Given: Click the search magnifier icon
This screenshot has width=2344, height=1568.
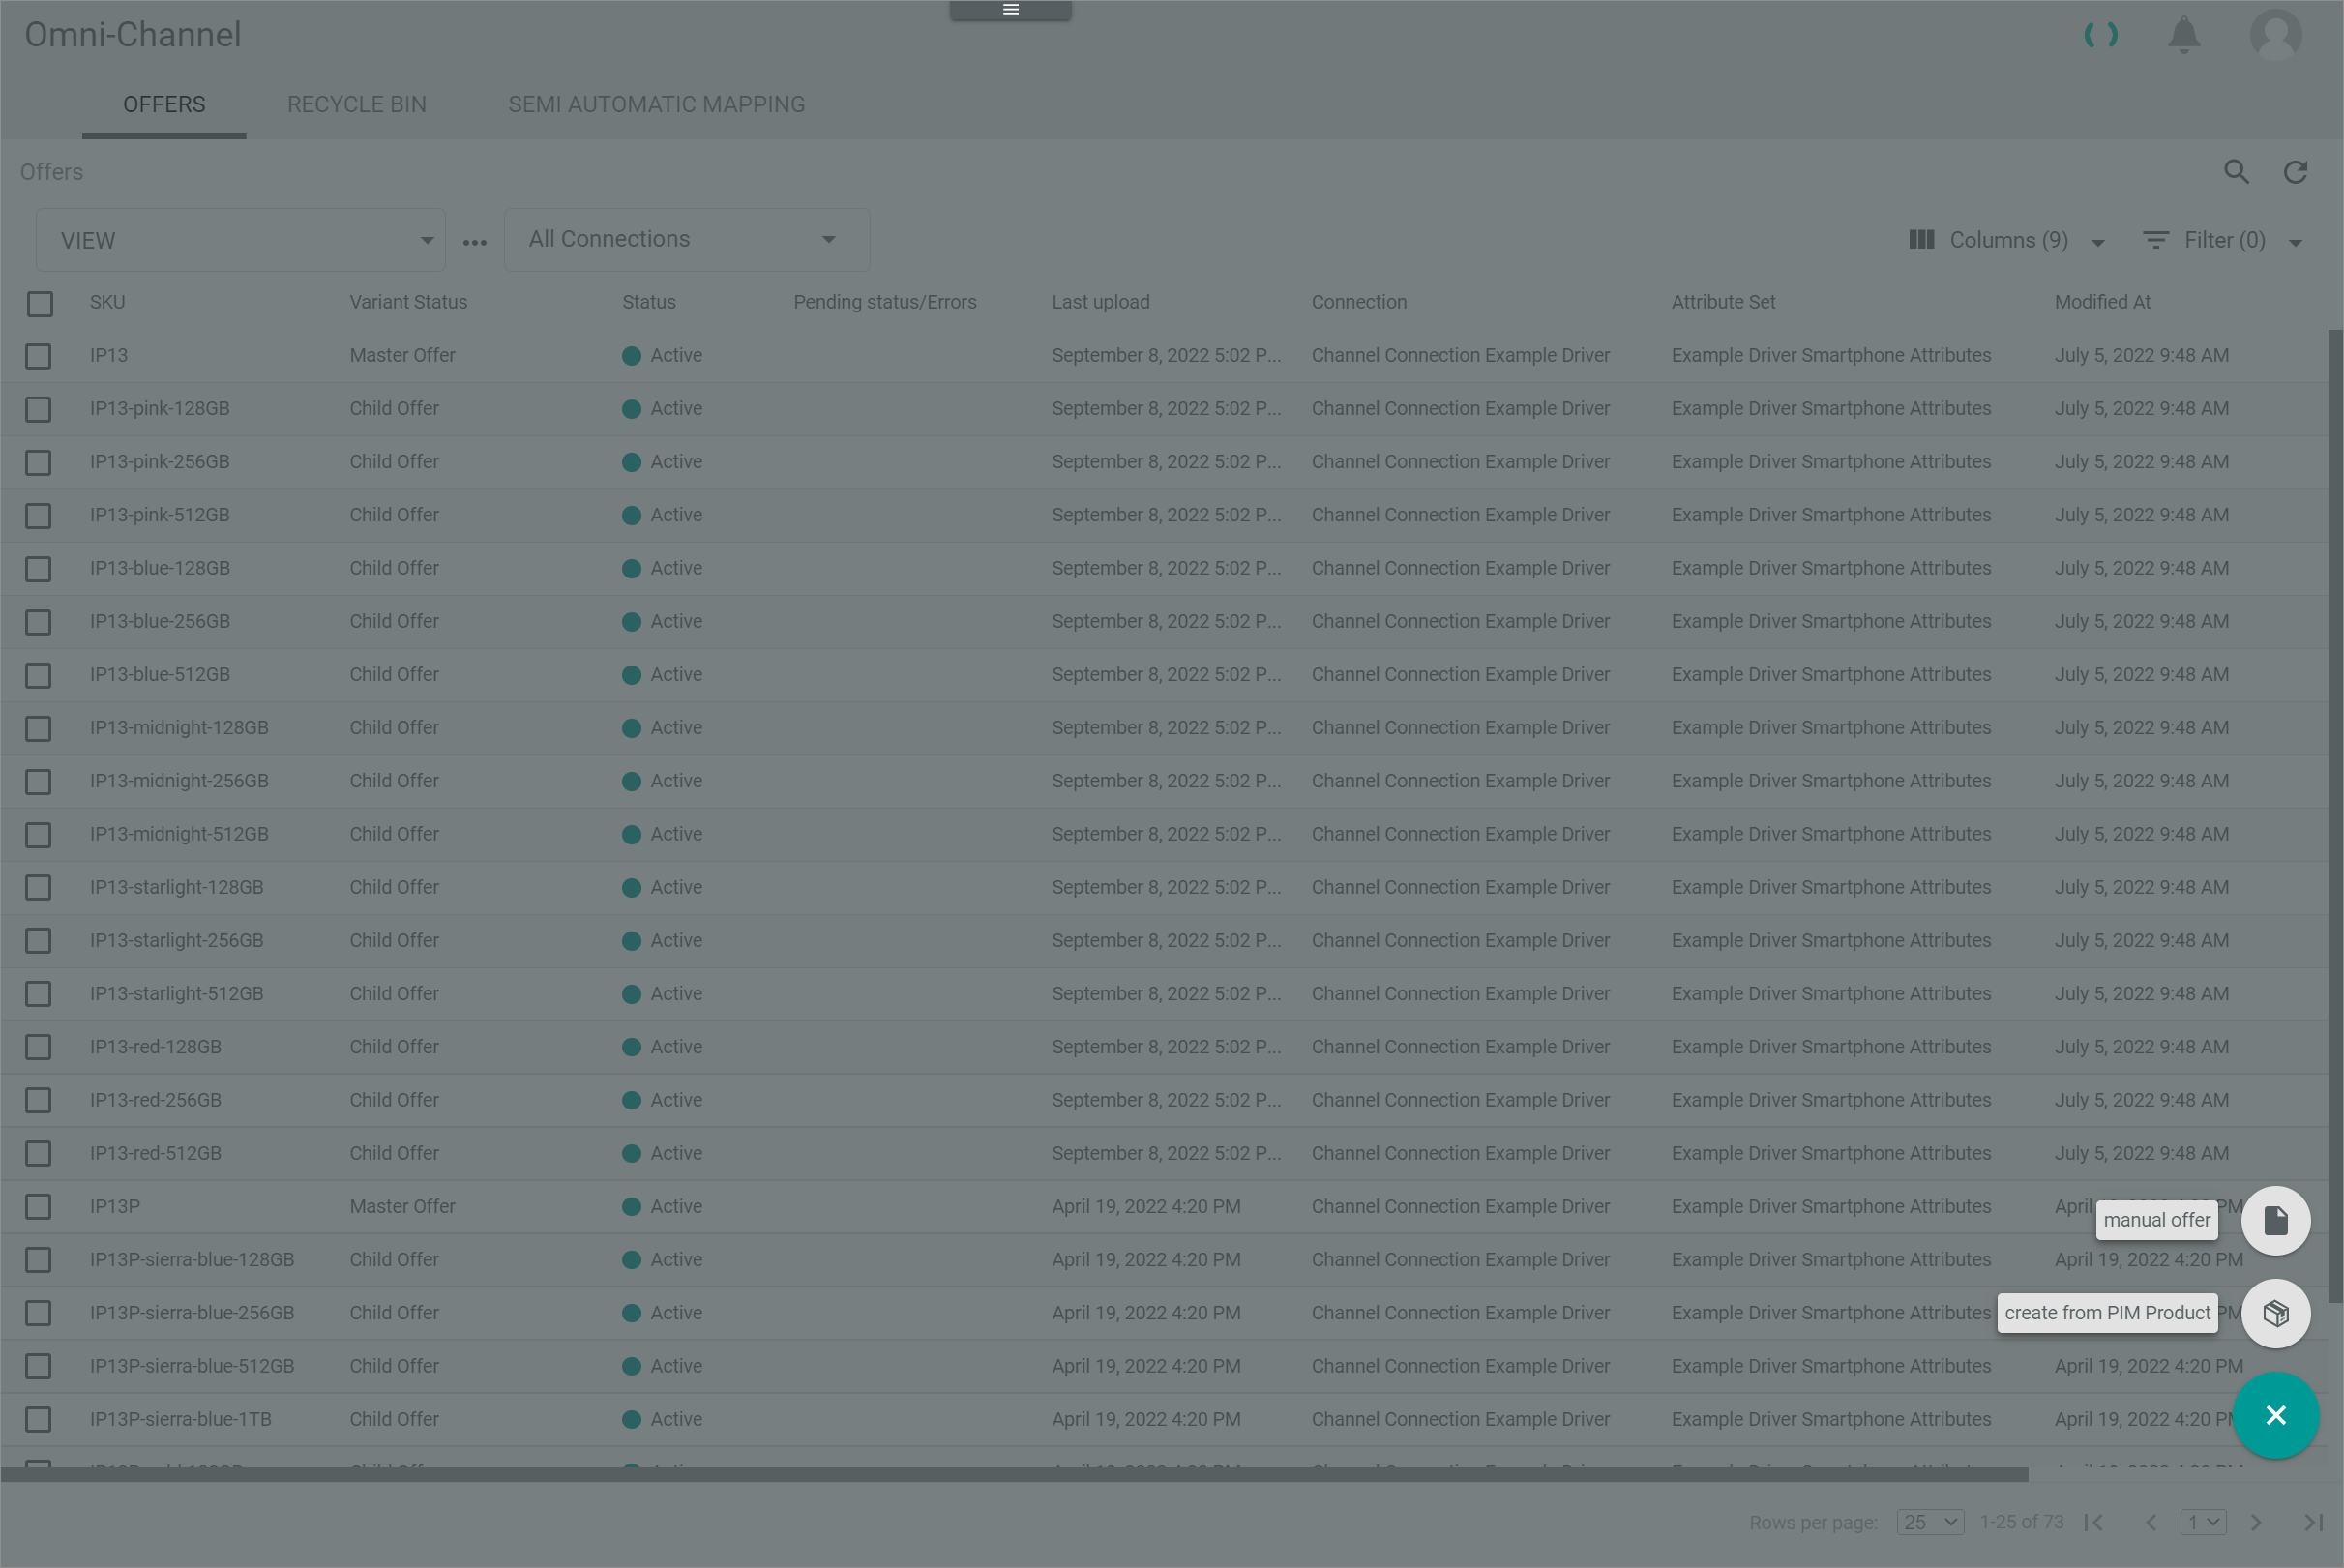Looking at the screenshot, I should [2236, 172].
